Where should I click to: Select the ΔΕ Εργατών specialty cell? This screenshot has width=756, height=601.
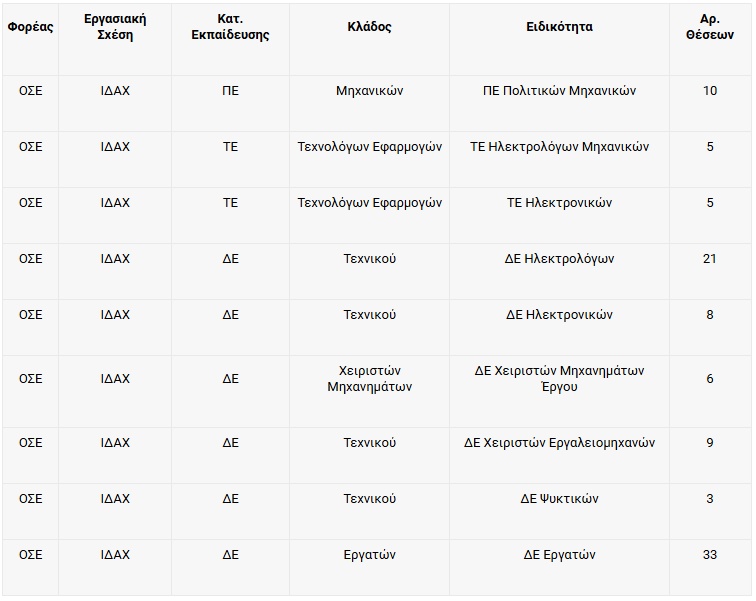coord(559,555)
